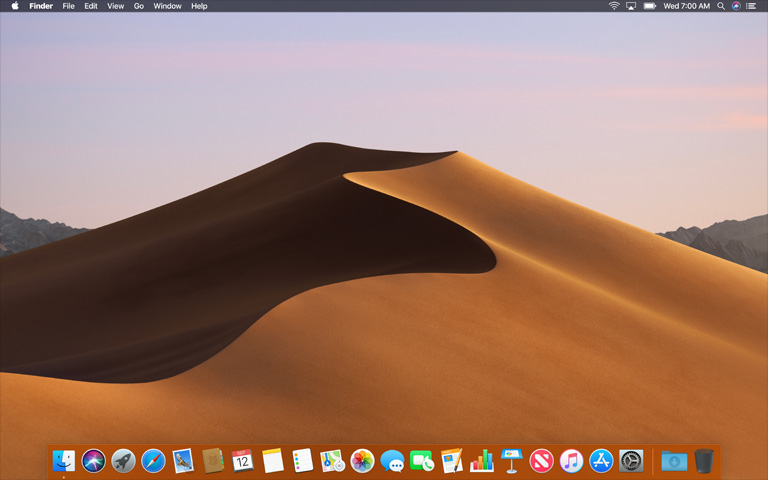The height and width of the screenshot is (480, 768).
Task: Click the Wed 7:00 AM clock
Action: [687, 6]
